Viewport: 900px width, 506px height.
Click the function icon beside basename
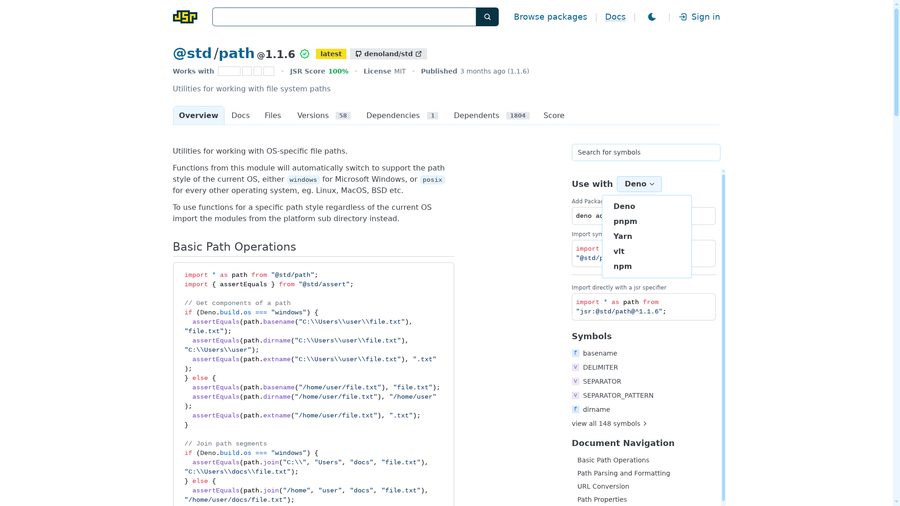(x=575, y=353)
